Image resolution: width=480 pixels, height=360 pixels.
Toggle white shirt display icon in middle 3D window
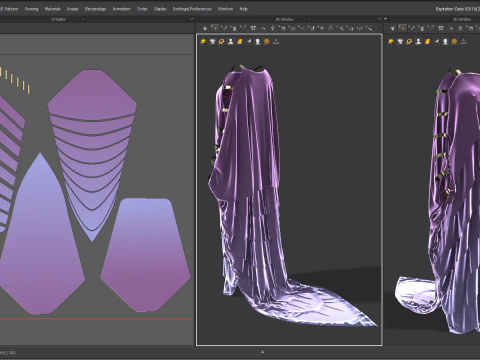pos(212,42)
